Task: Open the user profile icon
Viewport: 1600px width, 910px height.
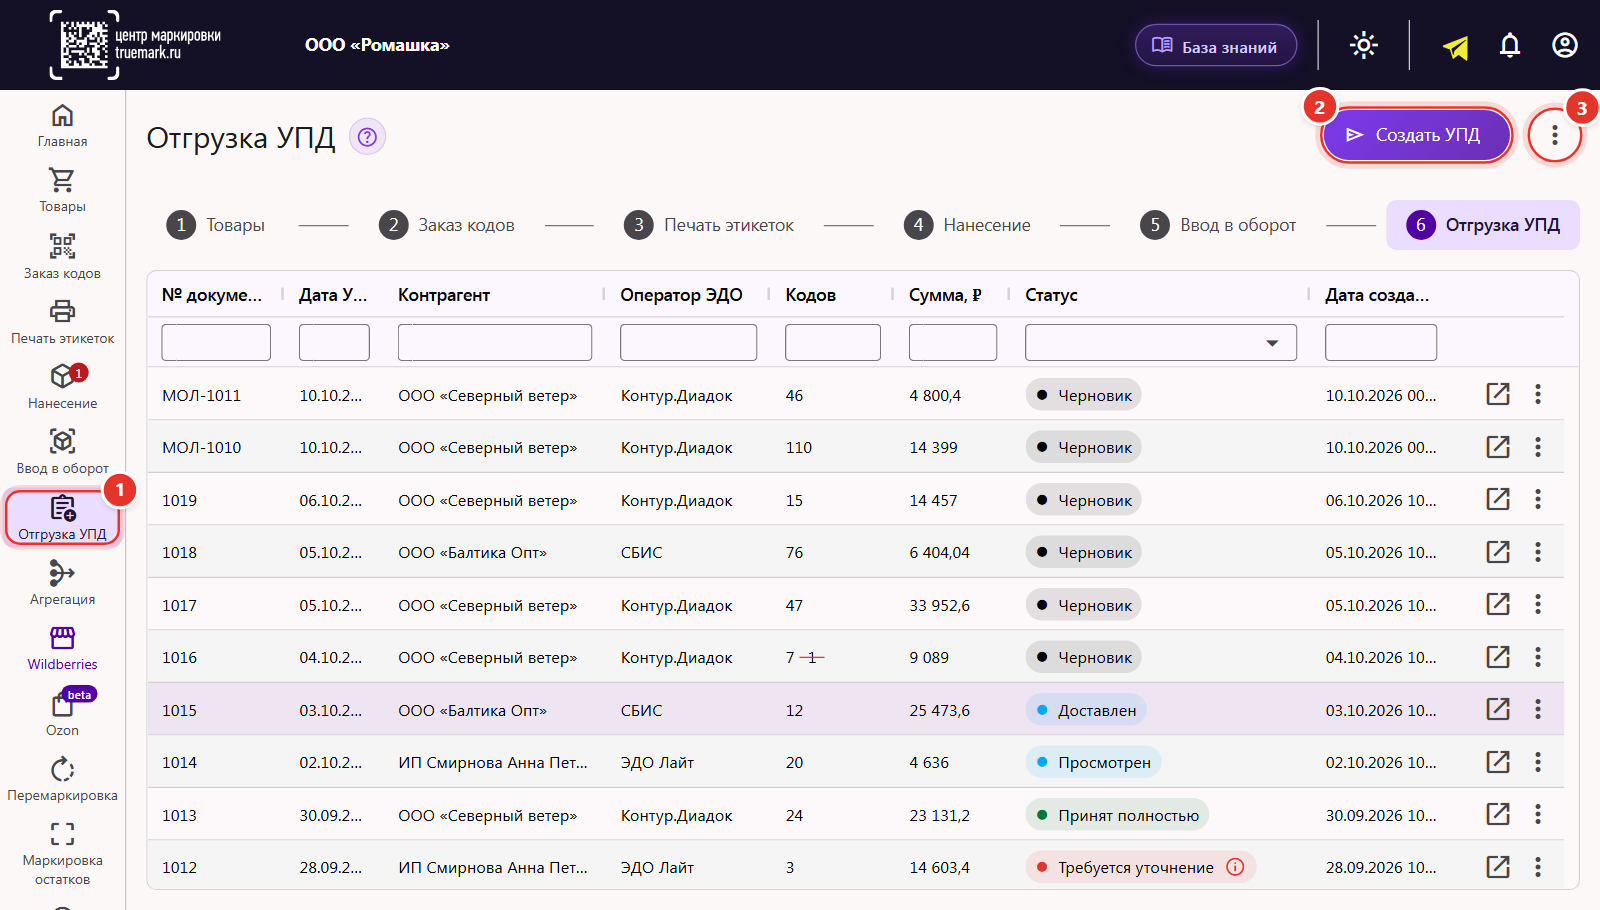Action: point(1565,45)
